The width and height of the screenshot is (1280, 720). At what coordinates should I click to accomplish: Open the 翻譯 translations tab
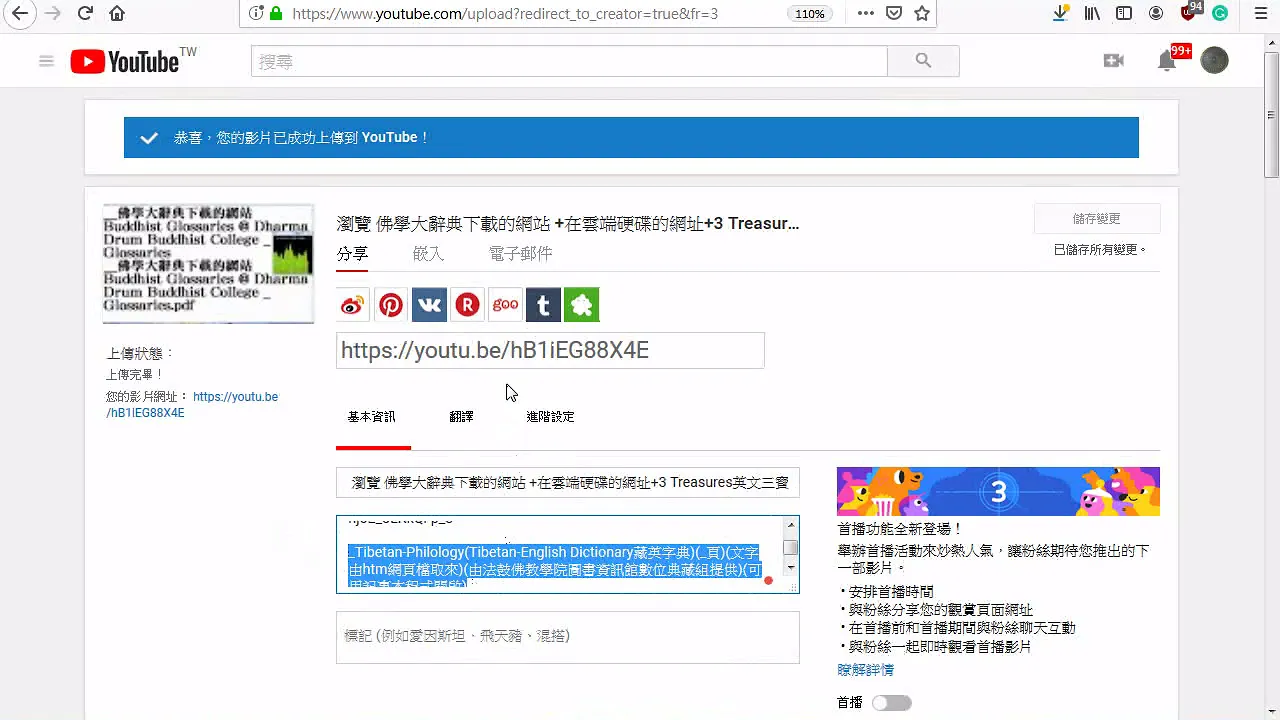click(462, 417)
